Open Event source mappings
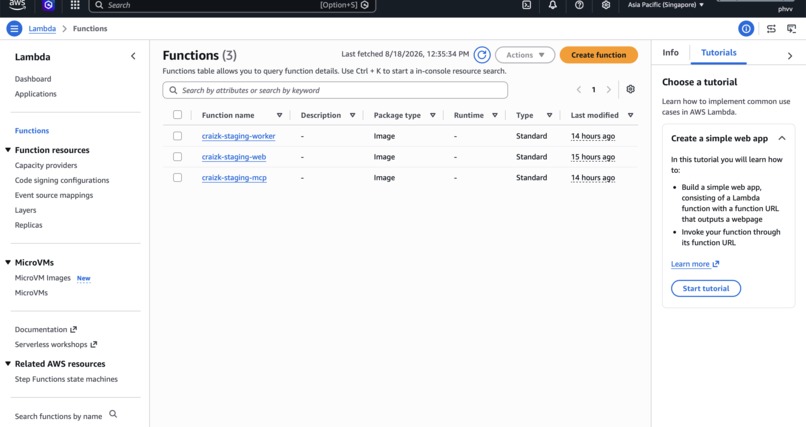This screenshot has height=427, width=806. pos(54,195)
